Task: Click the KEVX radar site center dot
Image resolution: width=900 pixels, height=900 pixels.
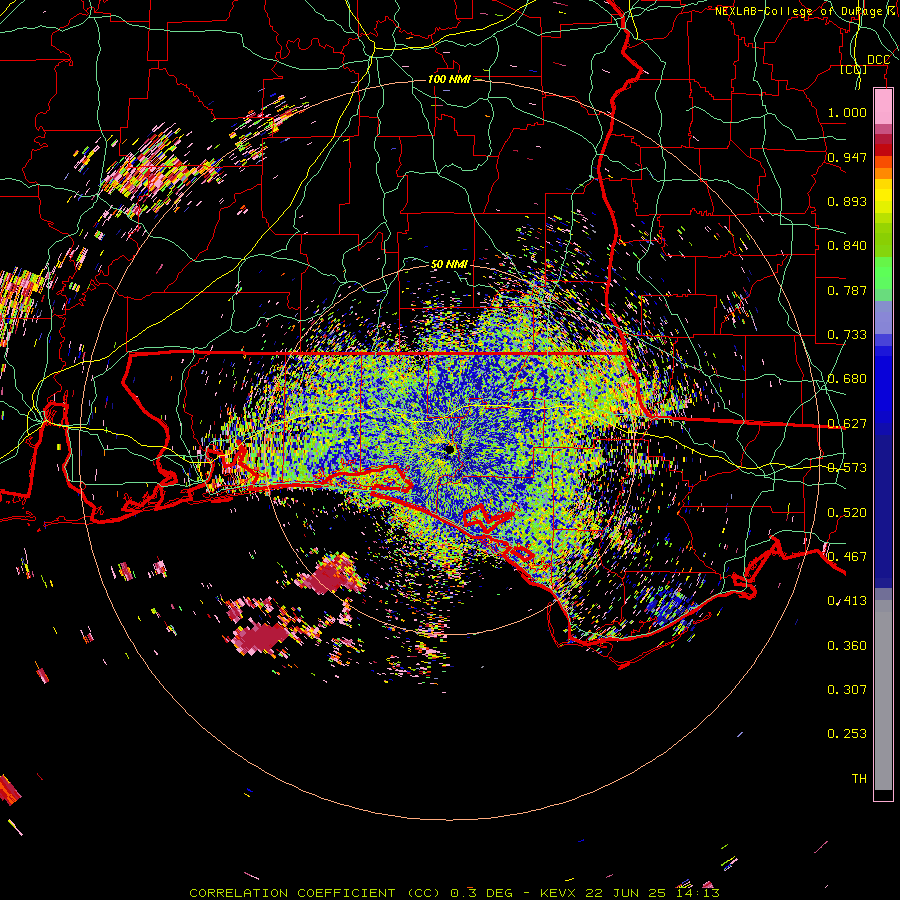Action: [x=449, y=449]
